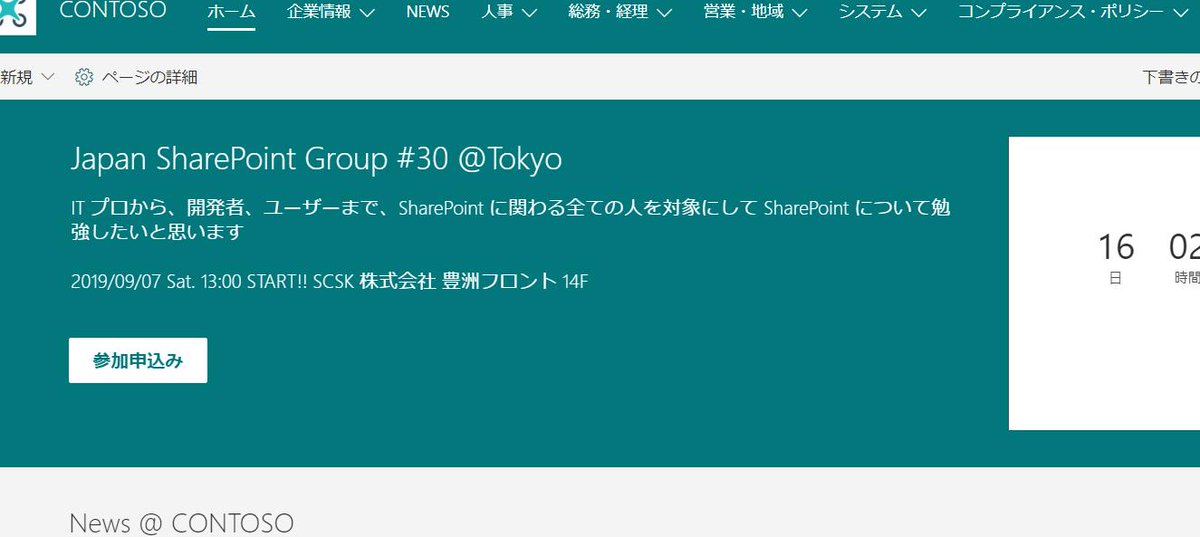Image resolution: width=1200 pixels, height=537 pixels.
Task: Open the 企業情報 menu
Action: click(x=319, y=13)
